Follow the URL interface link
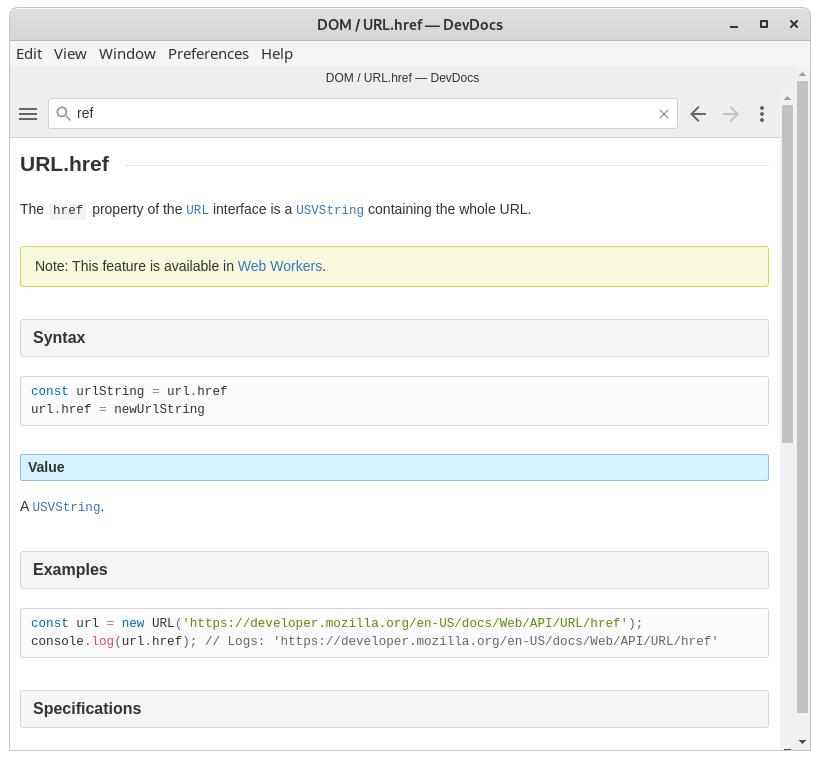Screen dimensions: 820x760 click(x=197, y=210)
